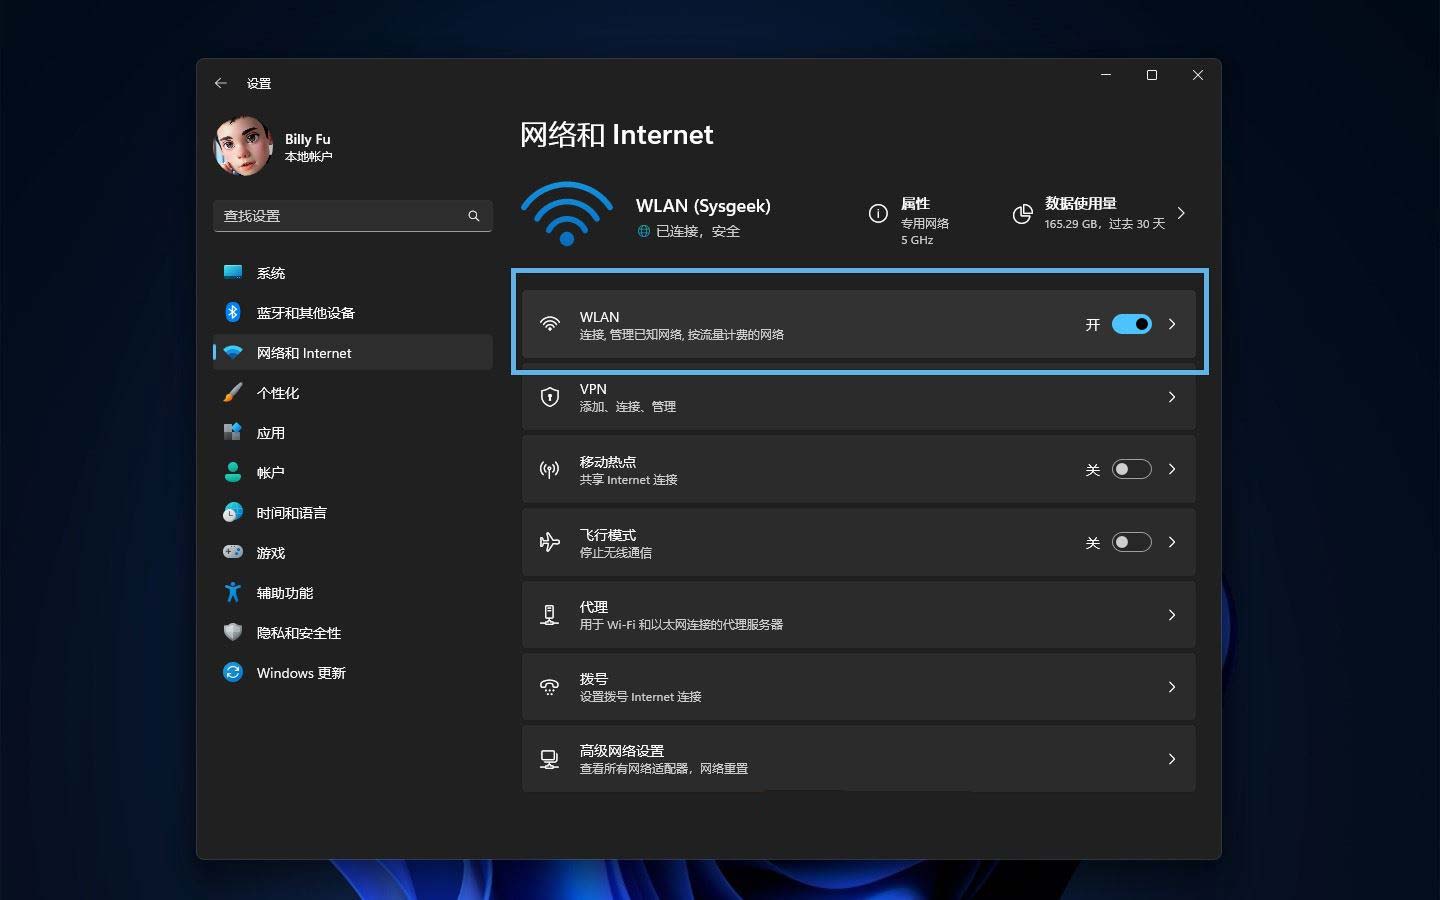The height and width of the screenshot is (900, 1440).
Task: Turn on the 飞行模式 toggle
Action: click(x=1131, y=542)
